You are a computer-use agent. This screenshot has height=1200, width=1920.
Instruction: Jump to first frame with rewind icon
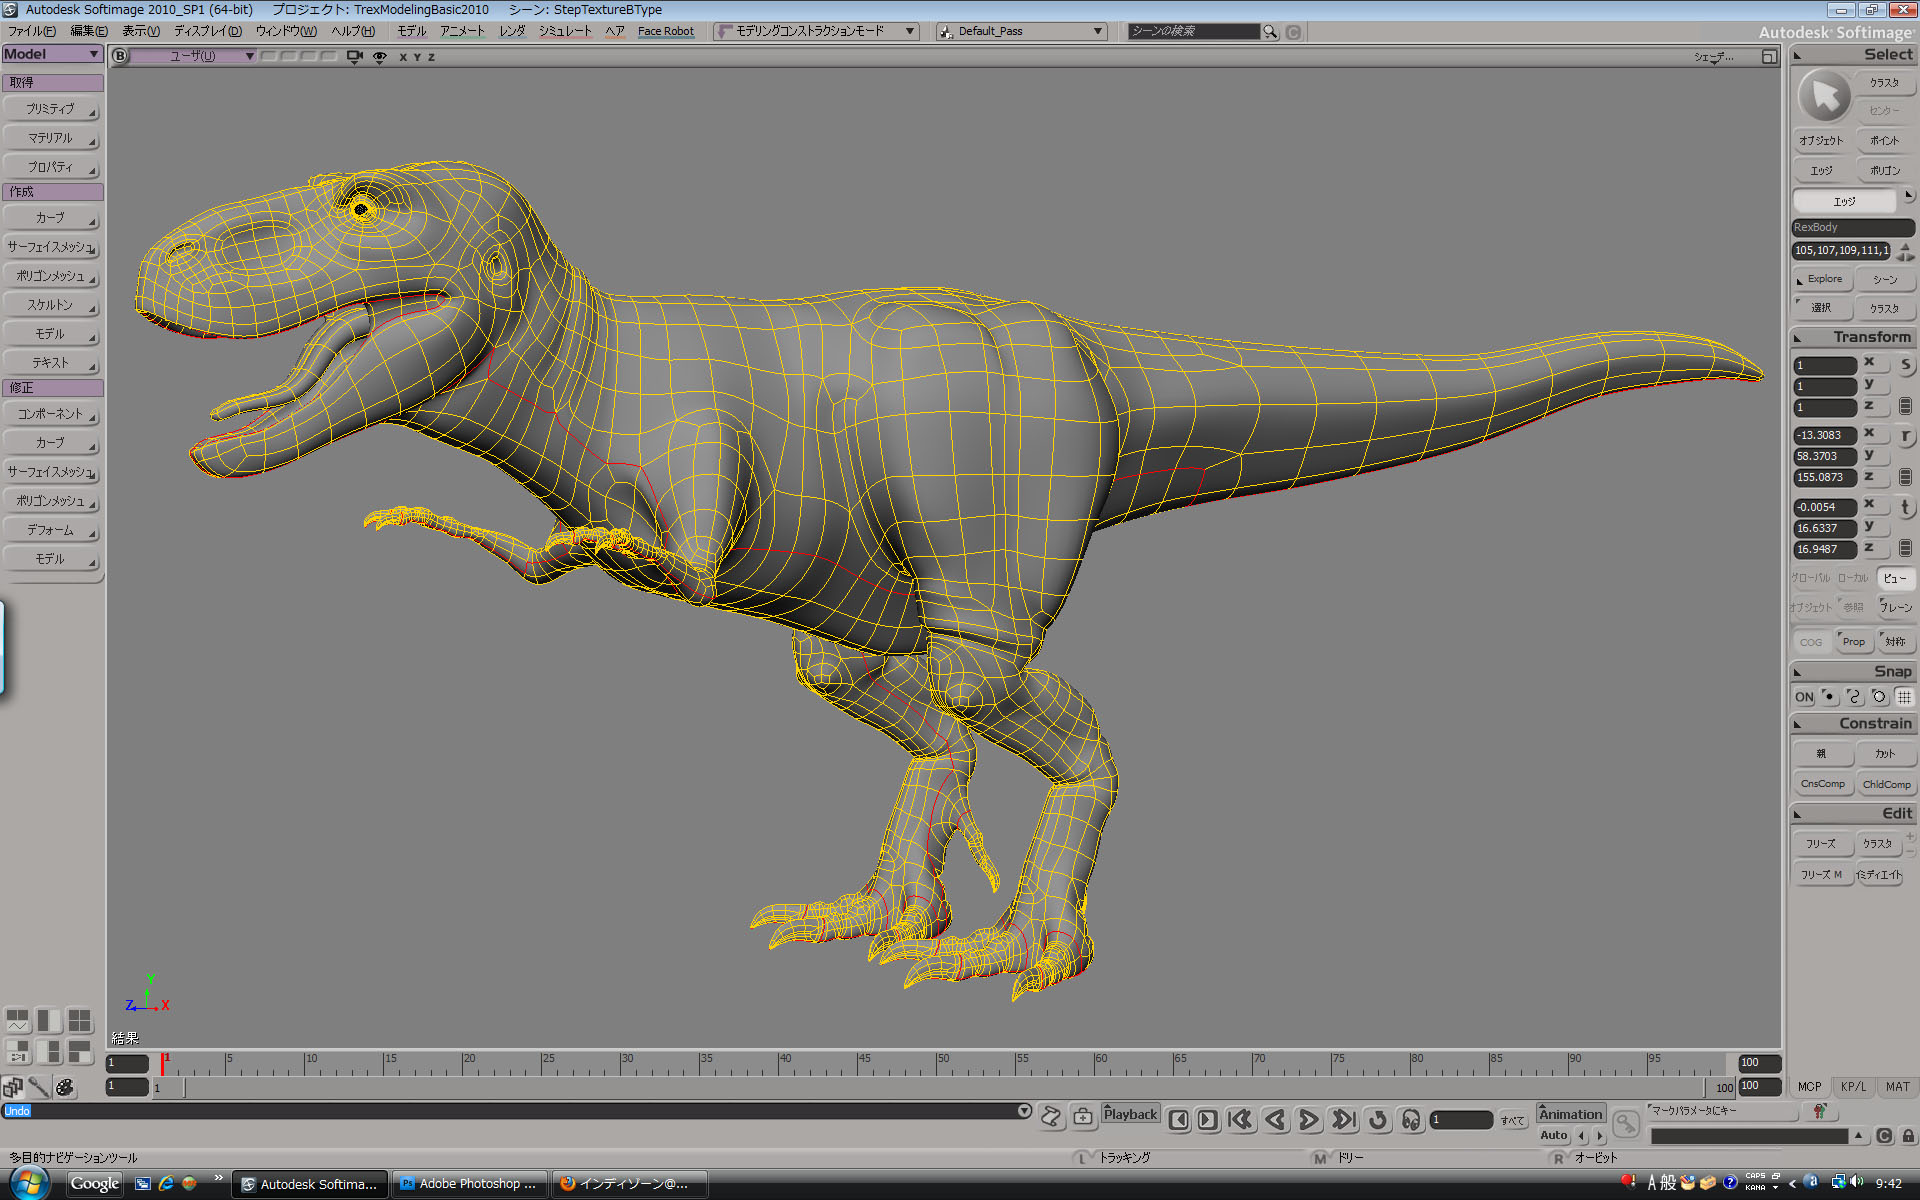pyautogui.click(x=1241, y=1121)
